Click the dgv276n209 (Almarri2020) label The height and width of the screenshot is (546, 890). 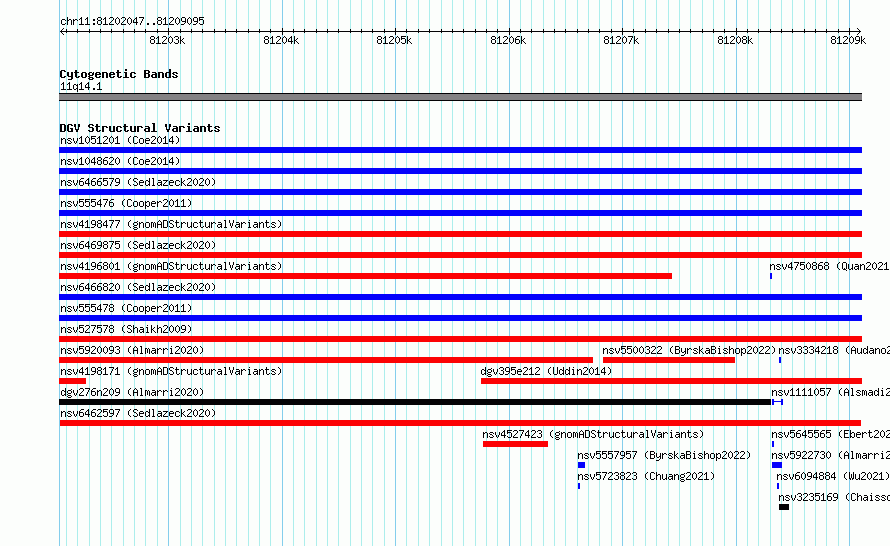(132, 392)
